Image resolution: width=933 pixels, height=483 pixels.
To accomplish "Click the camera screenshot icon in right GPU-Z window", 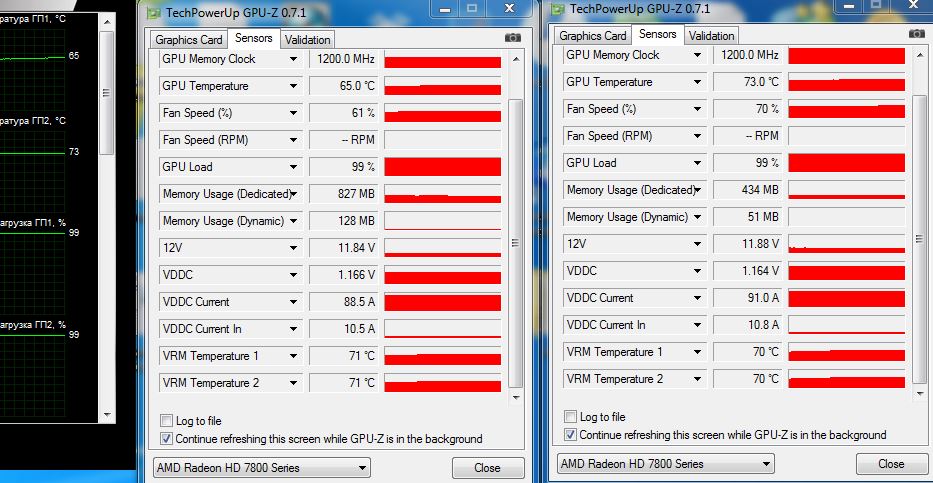I will point(916,33).
